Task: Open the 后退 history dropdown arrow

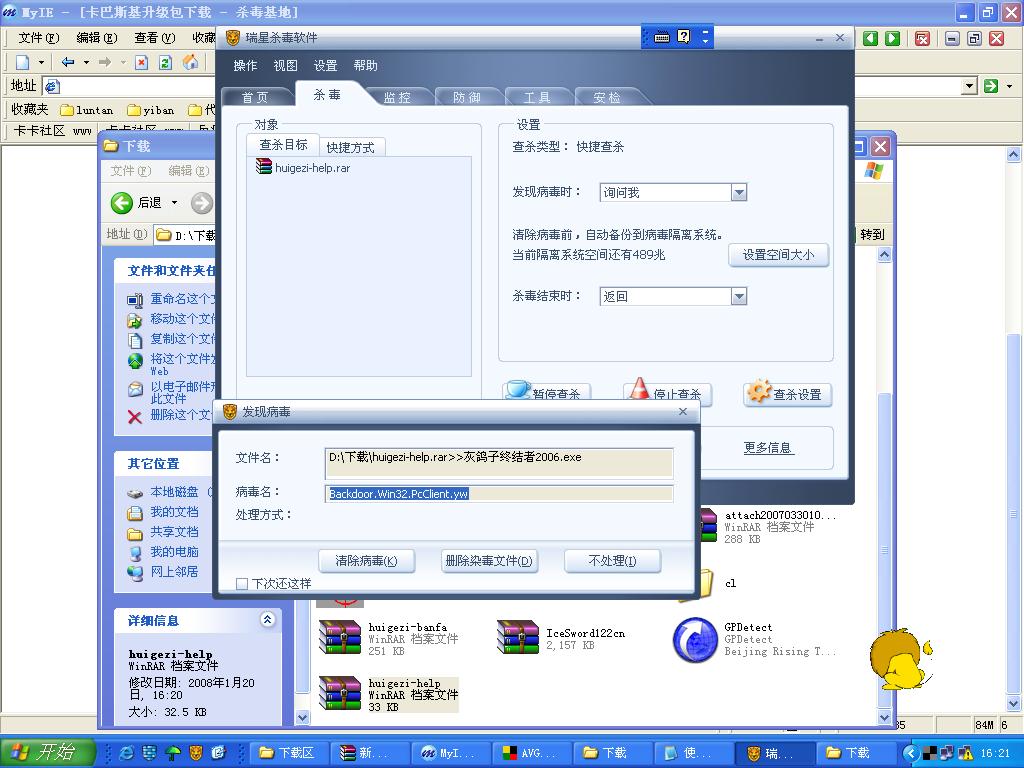Action: point(174,203)
